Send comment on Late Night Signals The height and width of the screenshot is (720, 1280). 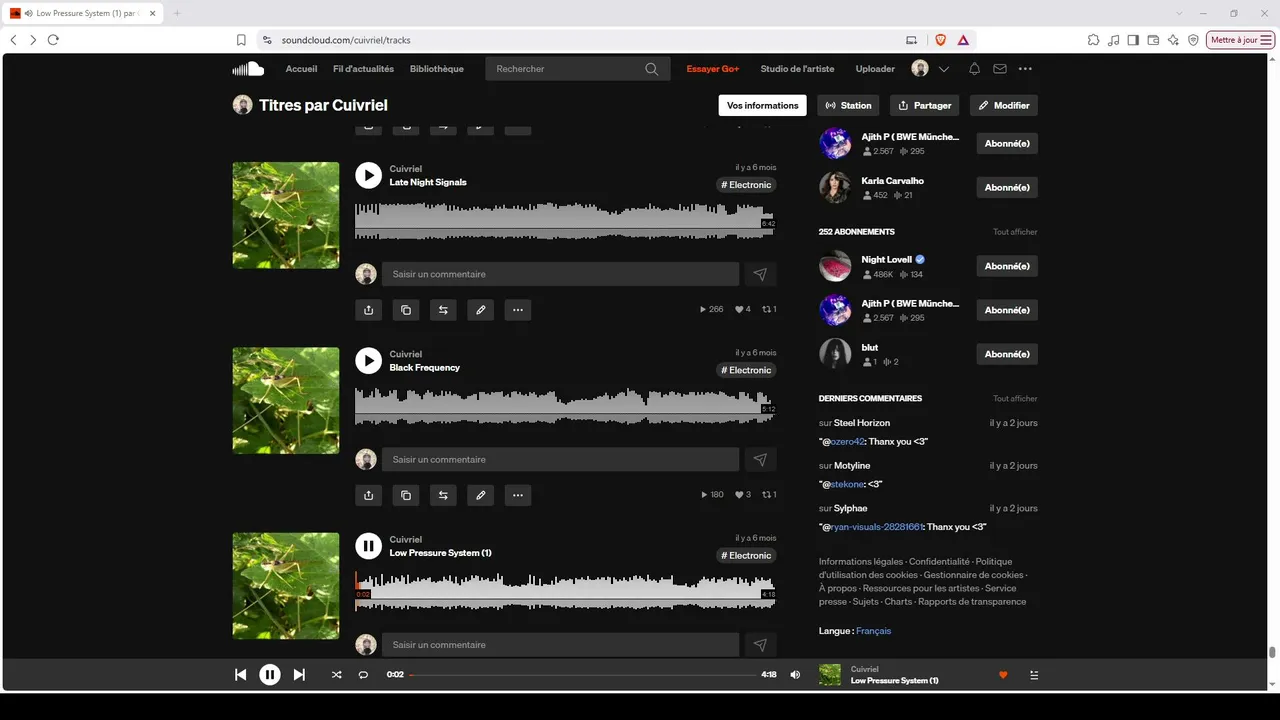pos(760,274)
